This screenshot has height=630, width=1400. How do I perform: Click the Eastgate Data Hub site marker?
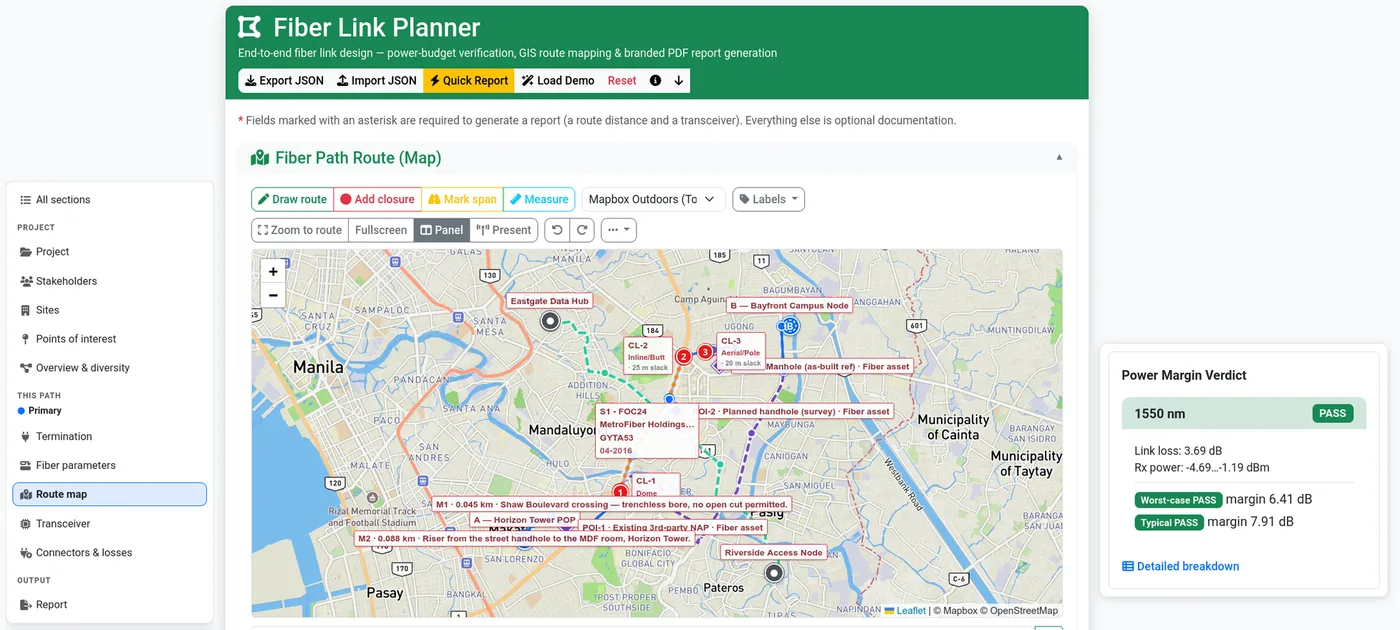tap(550, 321)
